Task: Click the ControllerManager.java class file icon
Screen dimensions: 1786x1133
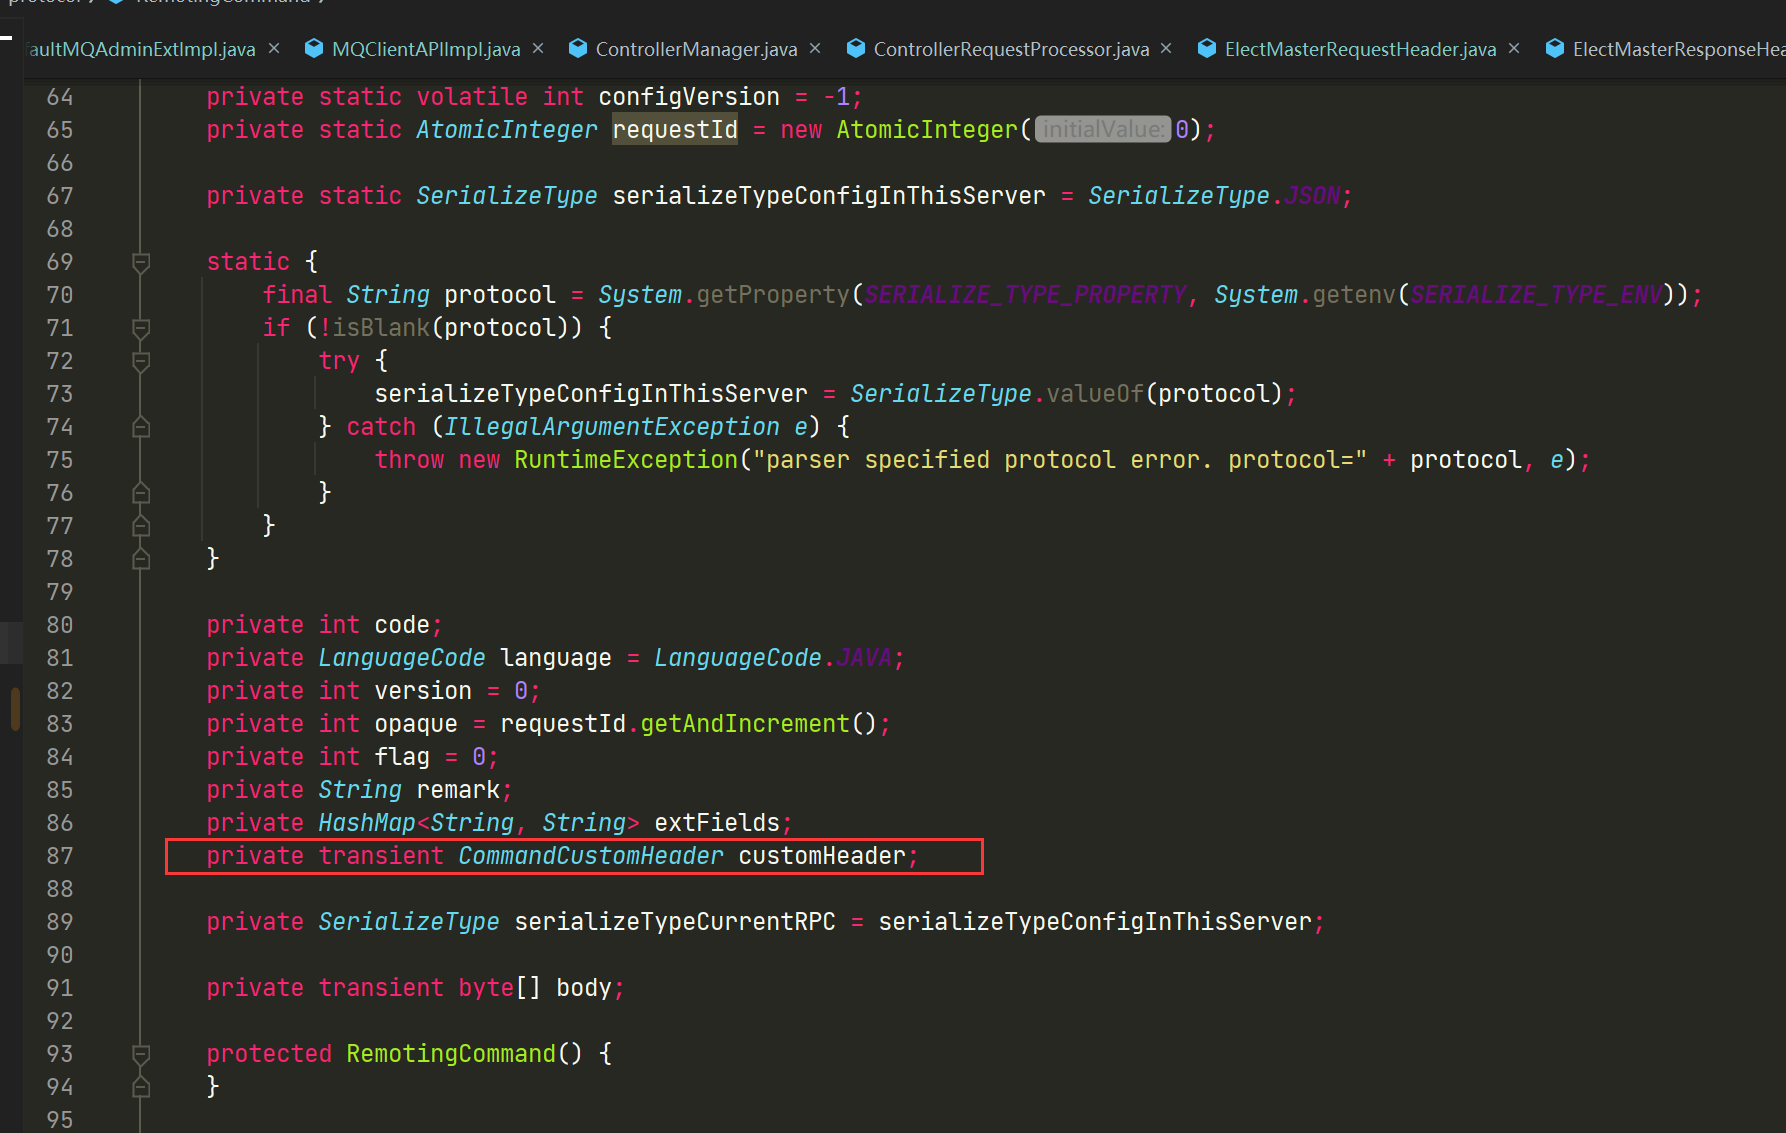Action: (577, 48)
